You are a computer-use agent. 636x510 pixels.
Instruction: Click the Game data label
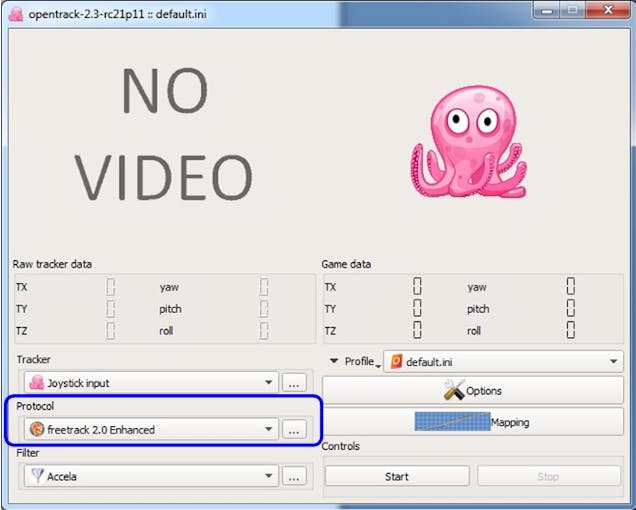(346, 264)
